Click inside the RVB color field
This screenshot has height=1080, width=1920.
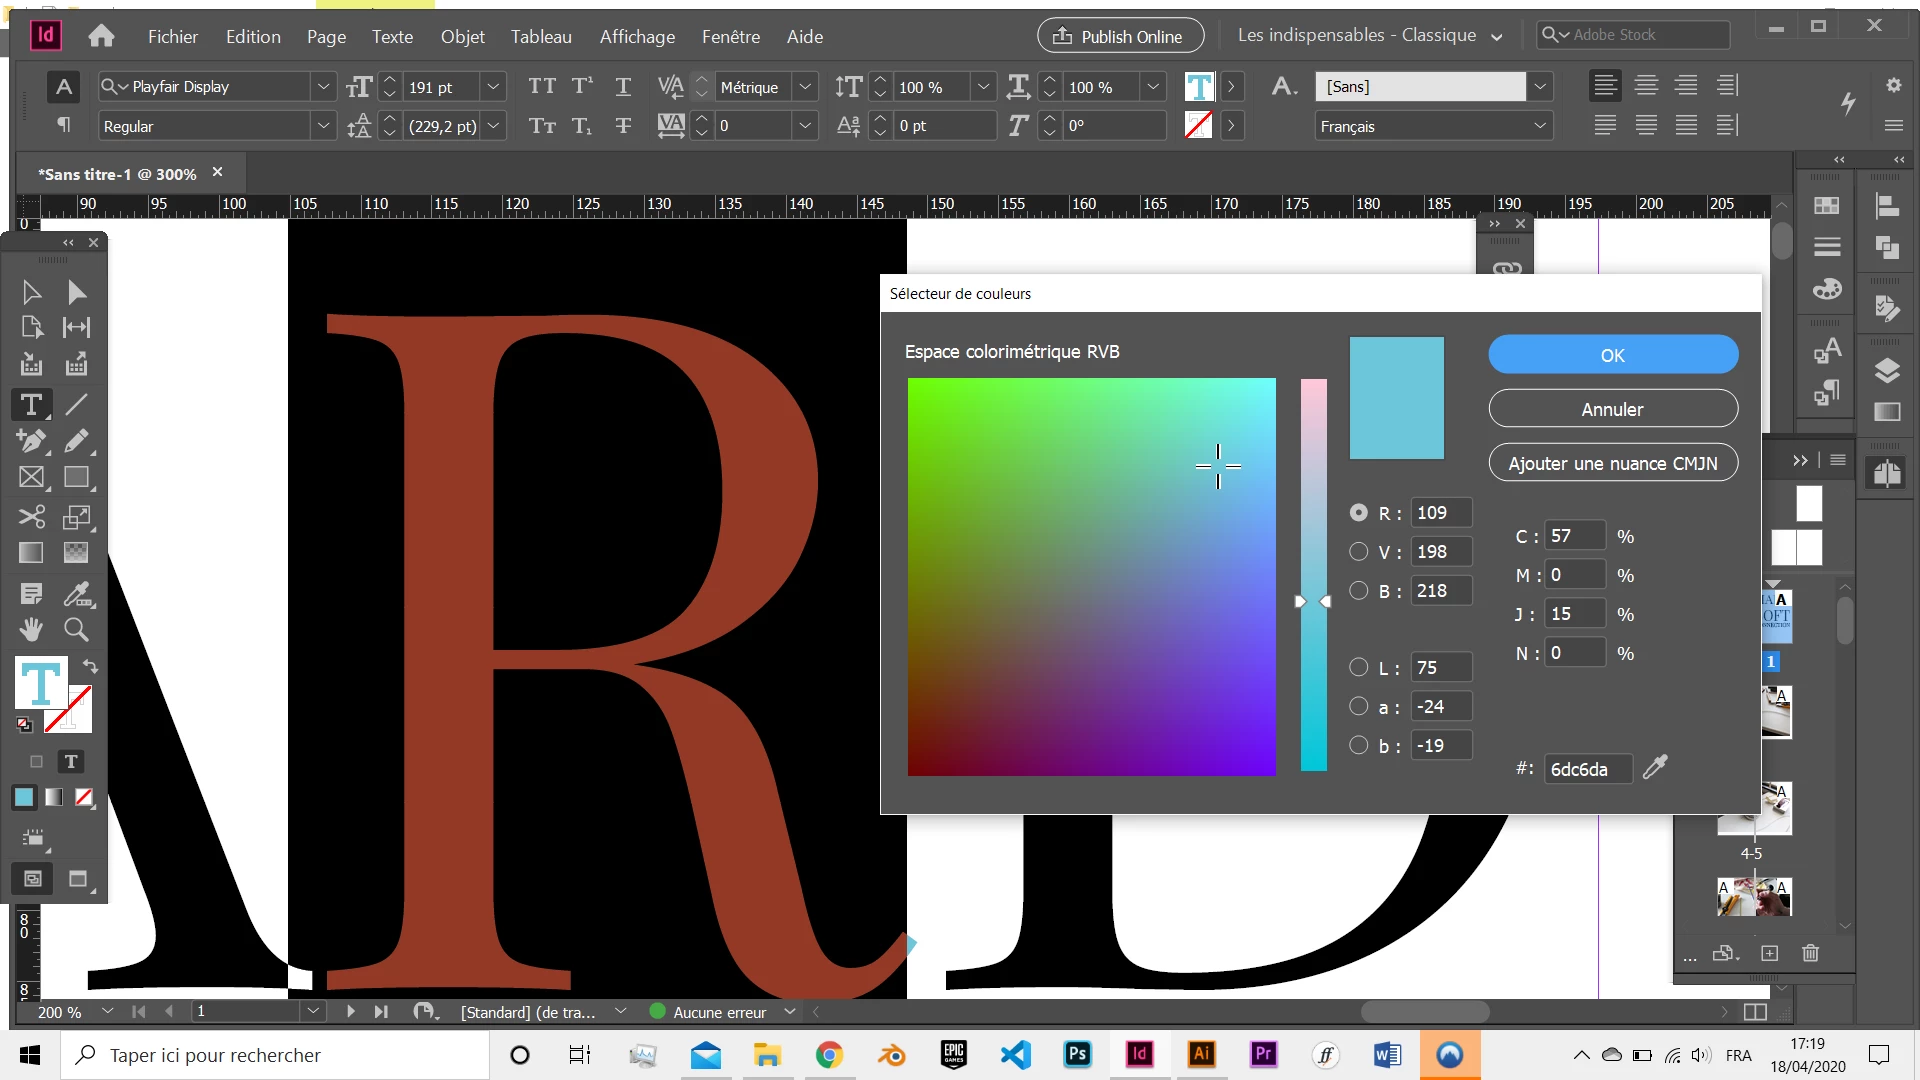pos(1091,576)
